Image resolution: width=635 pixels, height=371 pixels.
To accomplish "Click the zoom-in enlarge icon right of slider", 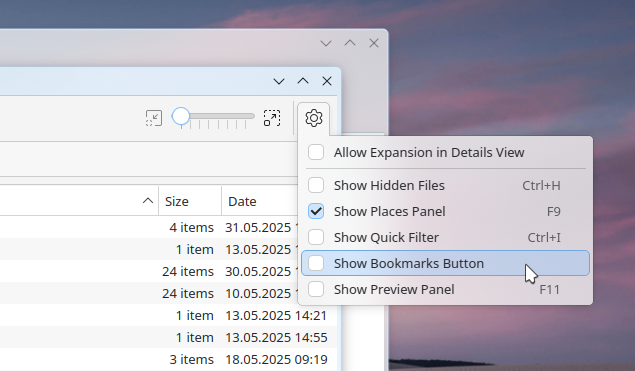I will click(x=272, y=118).
